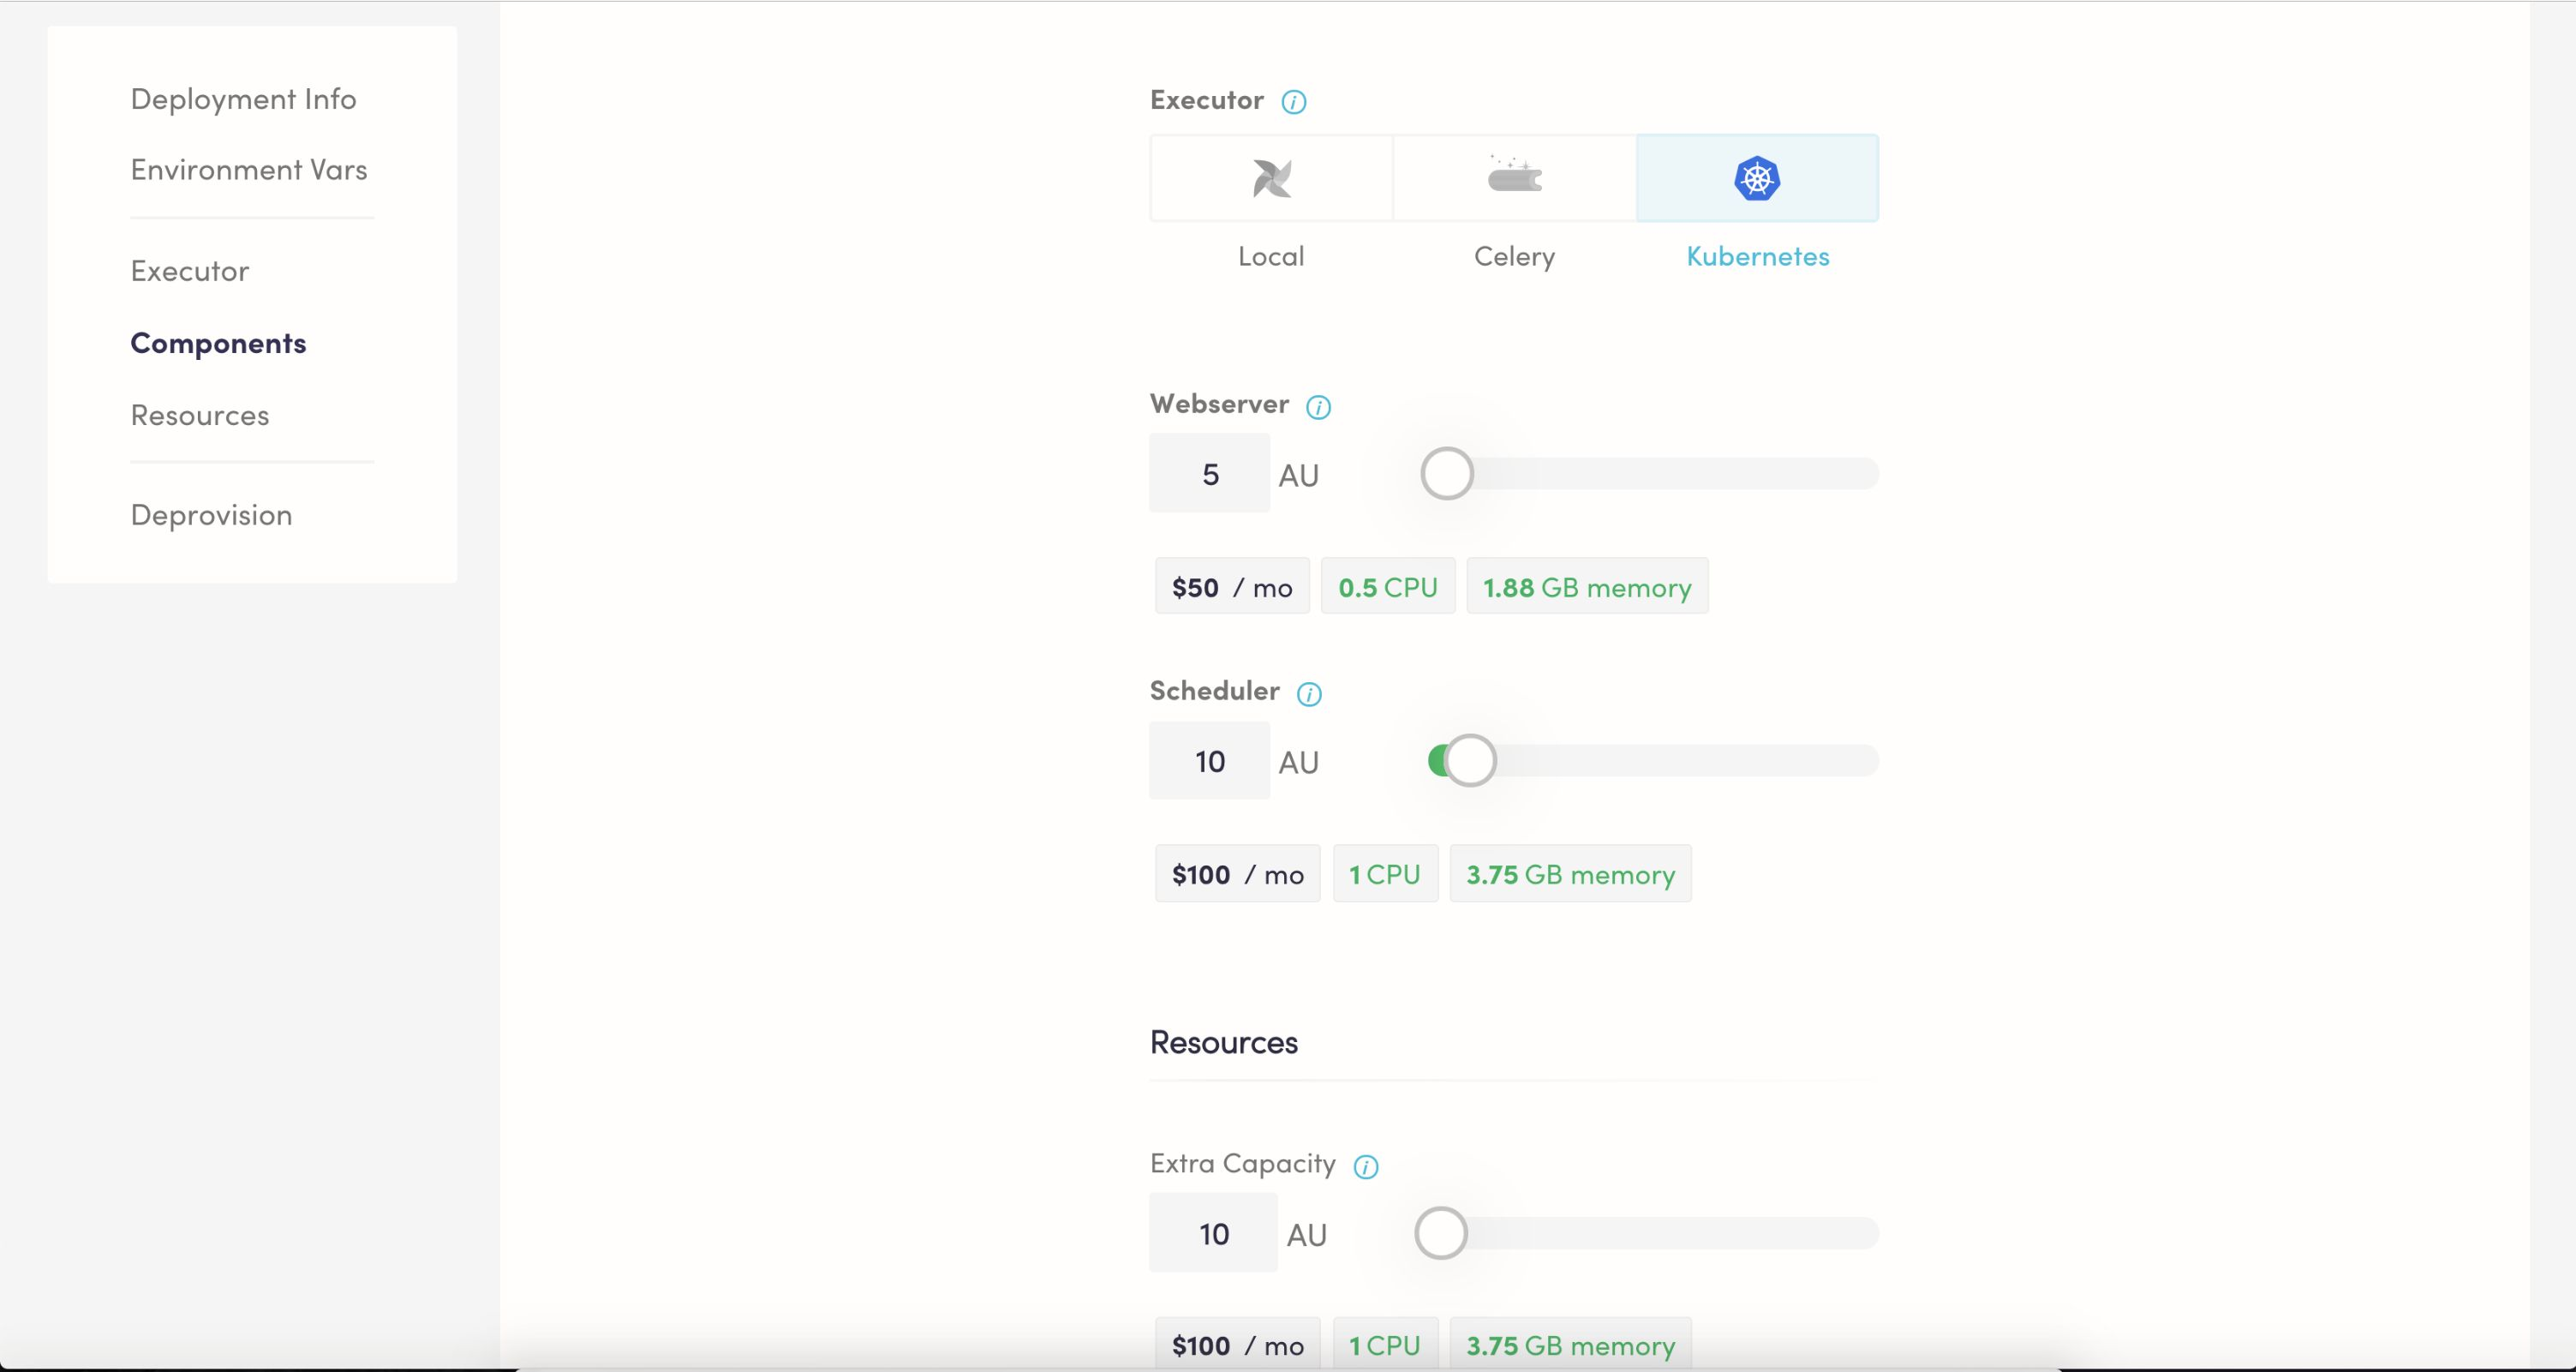
Task: Open the Extra Capacity info icon
Action: coord(1365,1166)
